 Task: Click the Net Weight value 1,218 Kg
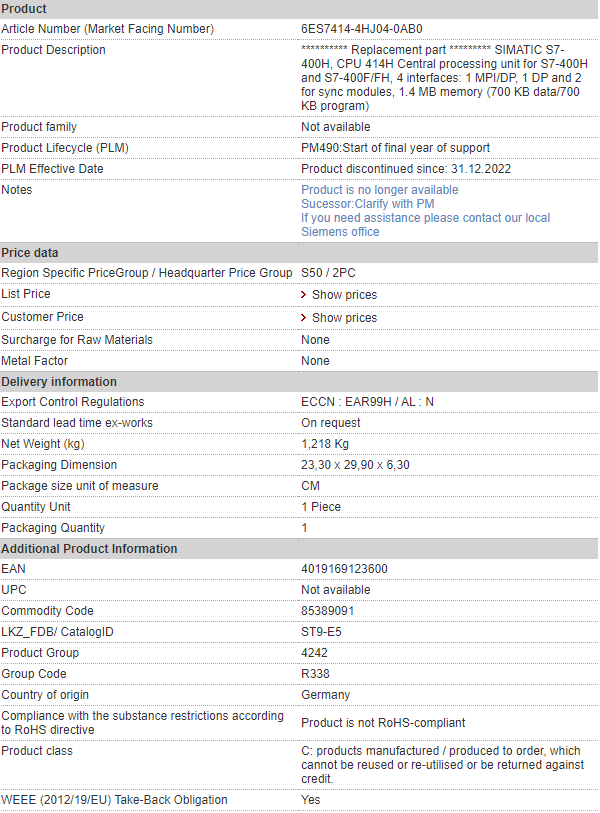tap(325, 444)
